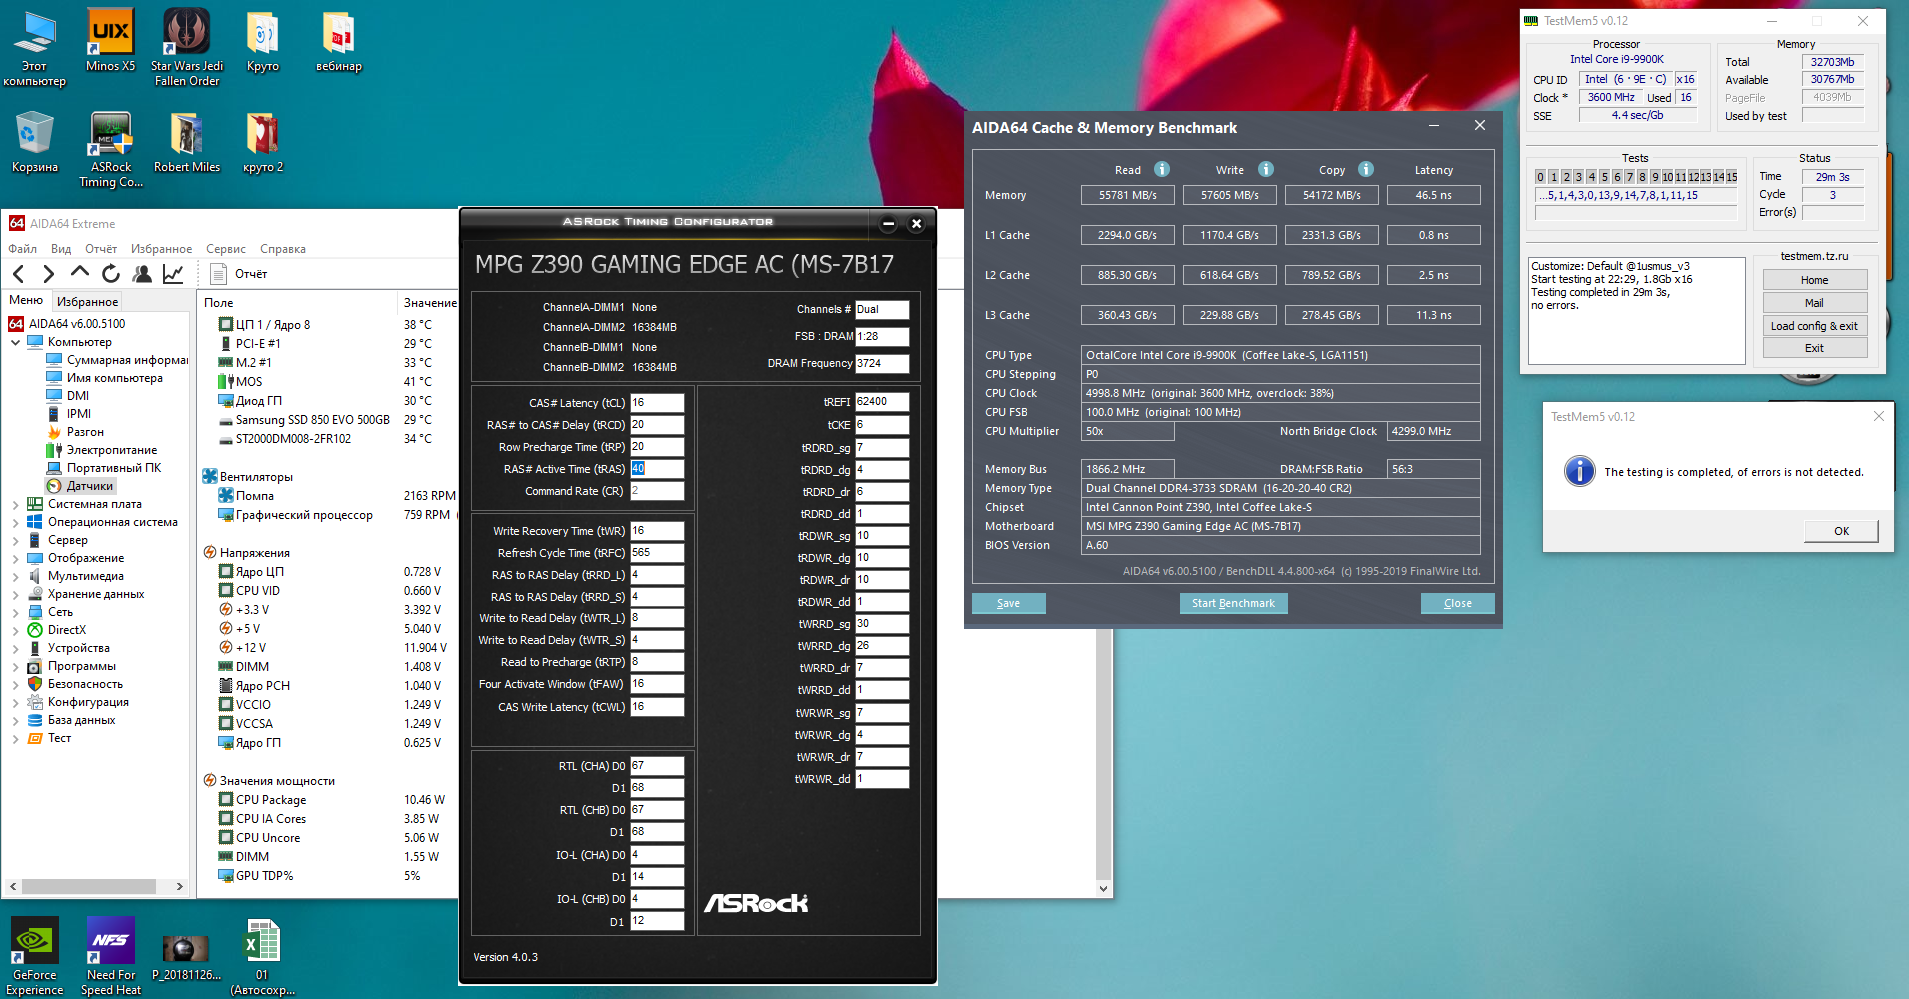
Task: Click the Exit button in TestMem5
Action: [1814, 348]
